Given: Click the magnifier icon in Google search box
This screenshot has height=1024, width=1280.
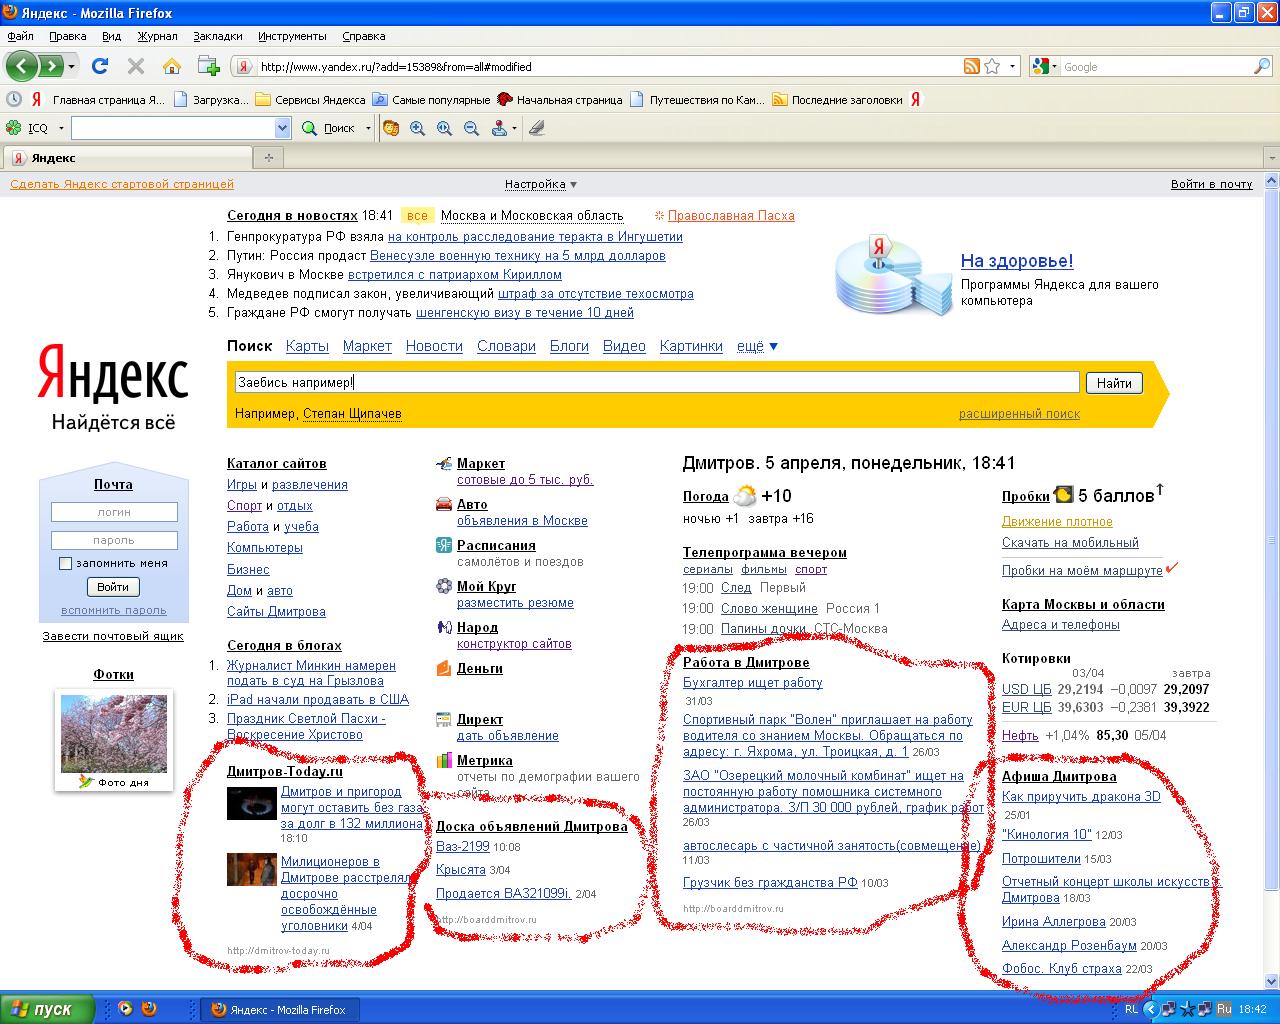Looking at the screenshot, I should 1262,66.
